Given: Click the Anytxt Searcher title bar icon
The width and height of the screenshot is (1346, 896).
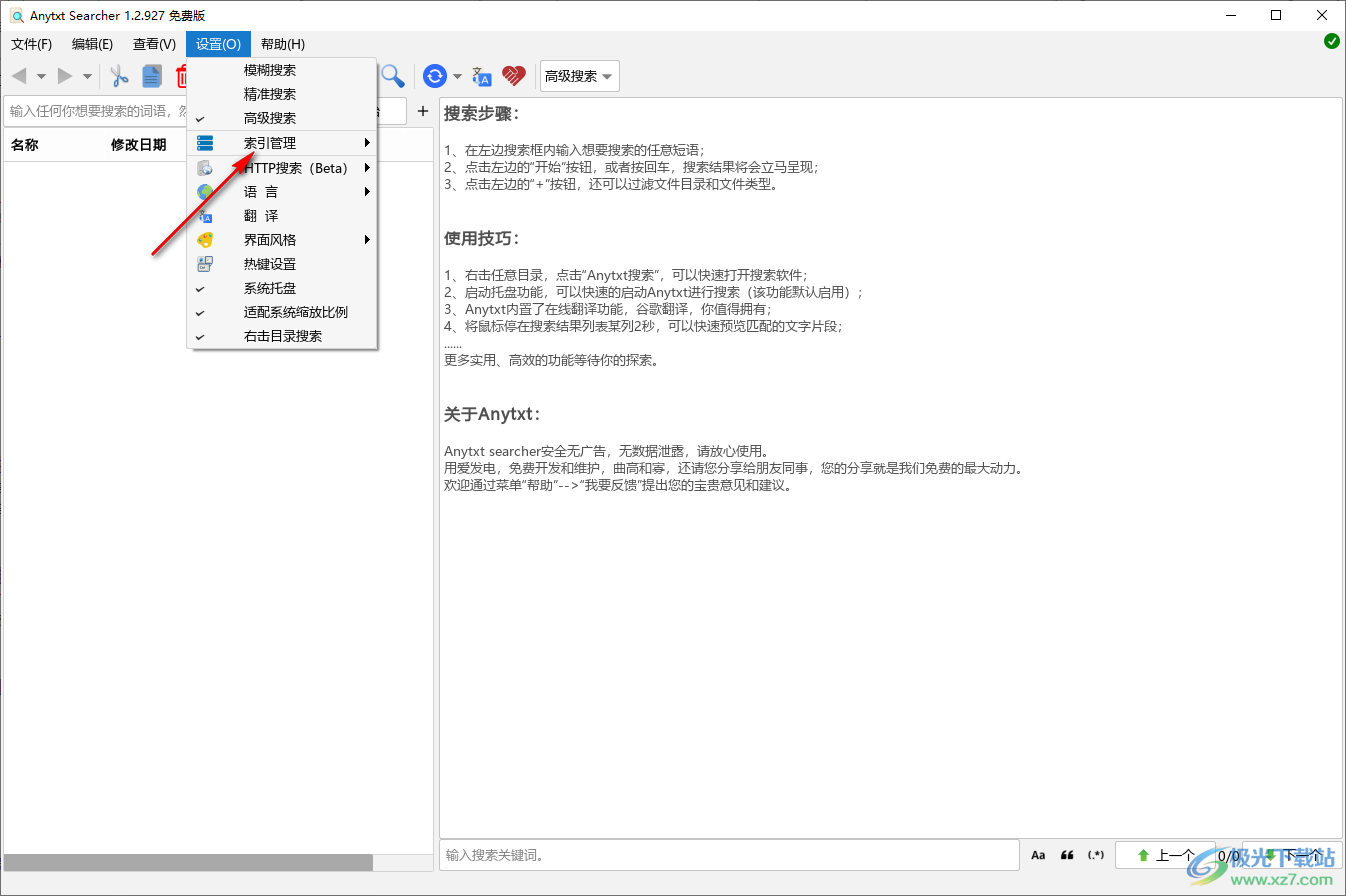Looking at the screenshot, I should [16, 15].
